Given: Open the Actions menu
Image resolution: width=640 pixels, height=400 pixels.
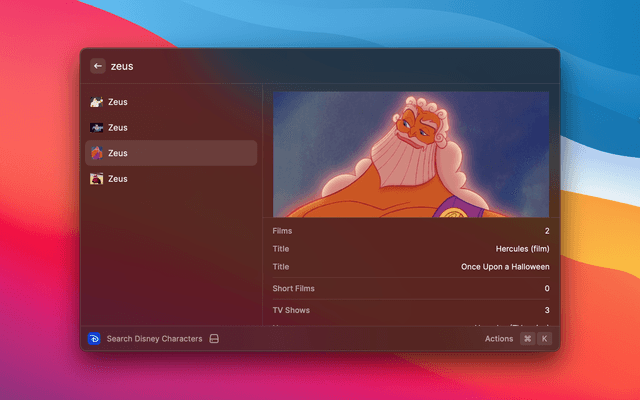Looking at the screenshot, I should click(x=499, y=339).
